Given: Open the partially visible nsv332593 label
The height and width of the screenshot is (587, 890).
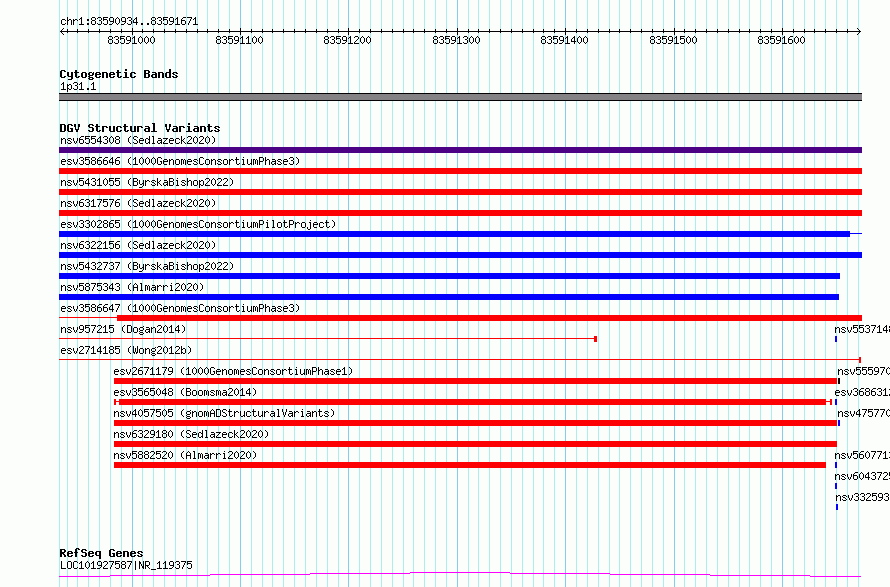Looking at the screenshot, I should (x=862, y=497).
